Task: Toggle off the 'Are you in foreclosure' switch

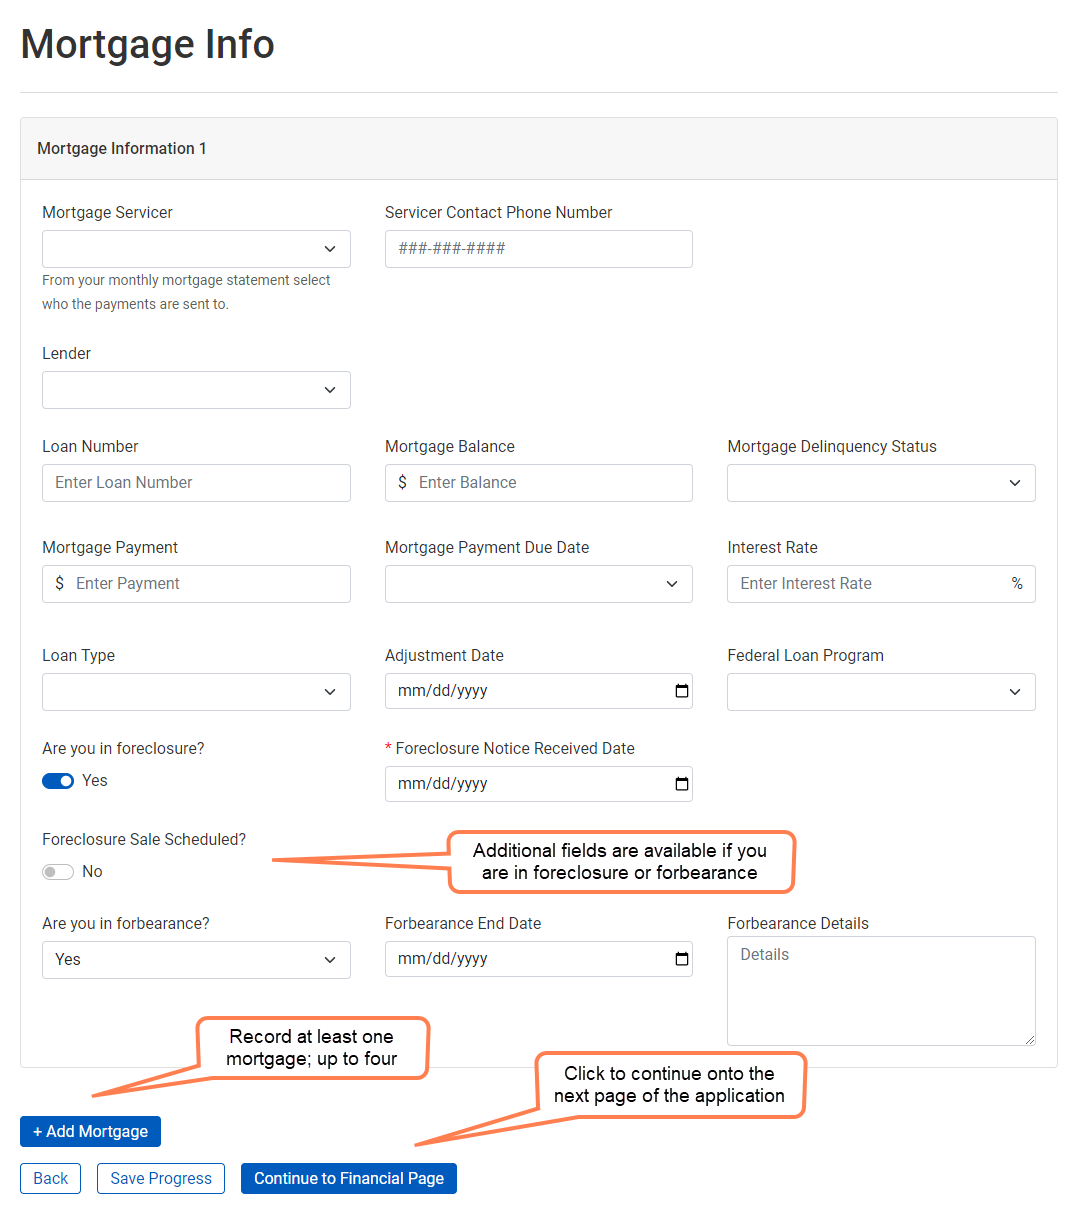Action: [x=58, y=781]
